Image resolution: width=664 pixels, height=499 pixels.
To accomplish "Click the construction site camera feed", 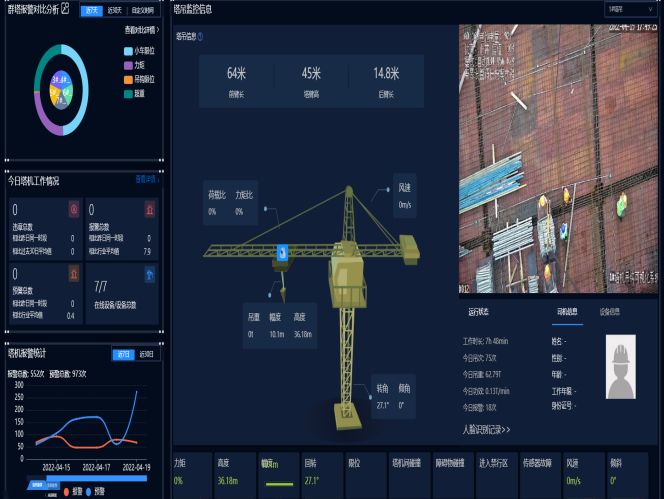I will (558, 159).
